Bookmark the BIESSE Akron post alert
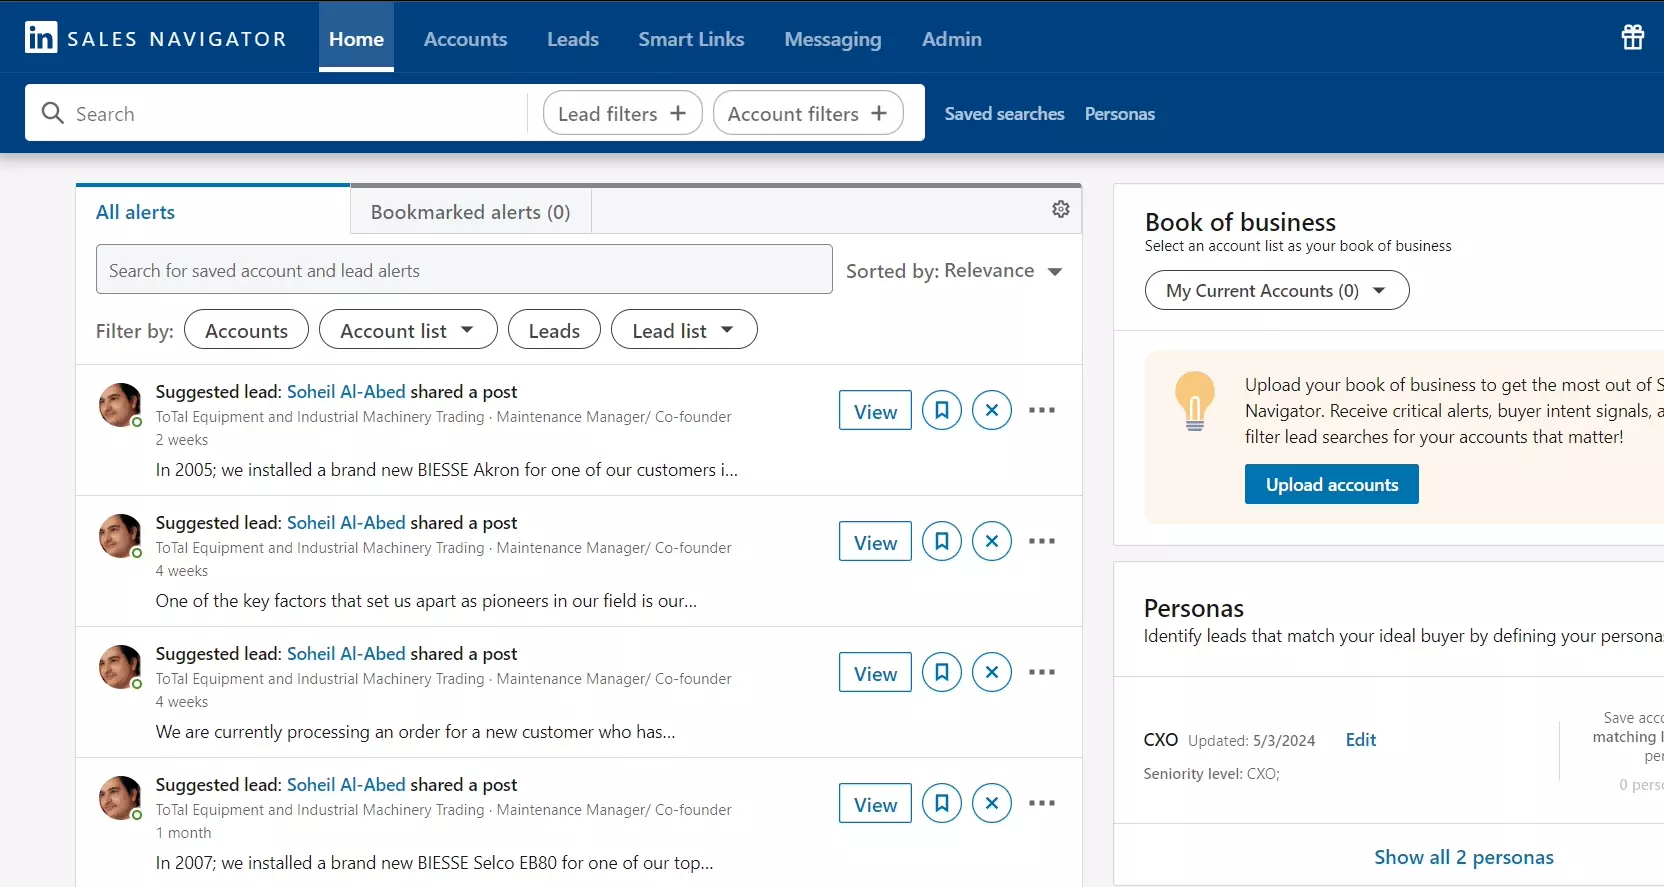The height and width of the screenshot is (887, 1664). click(x=942, y=410)
